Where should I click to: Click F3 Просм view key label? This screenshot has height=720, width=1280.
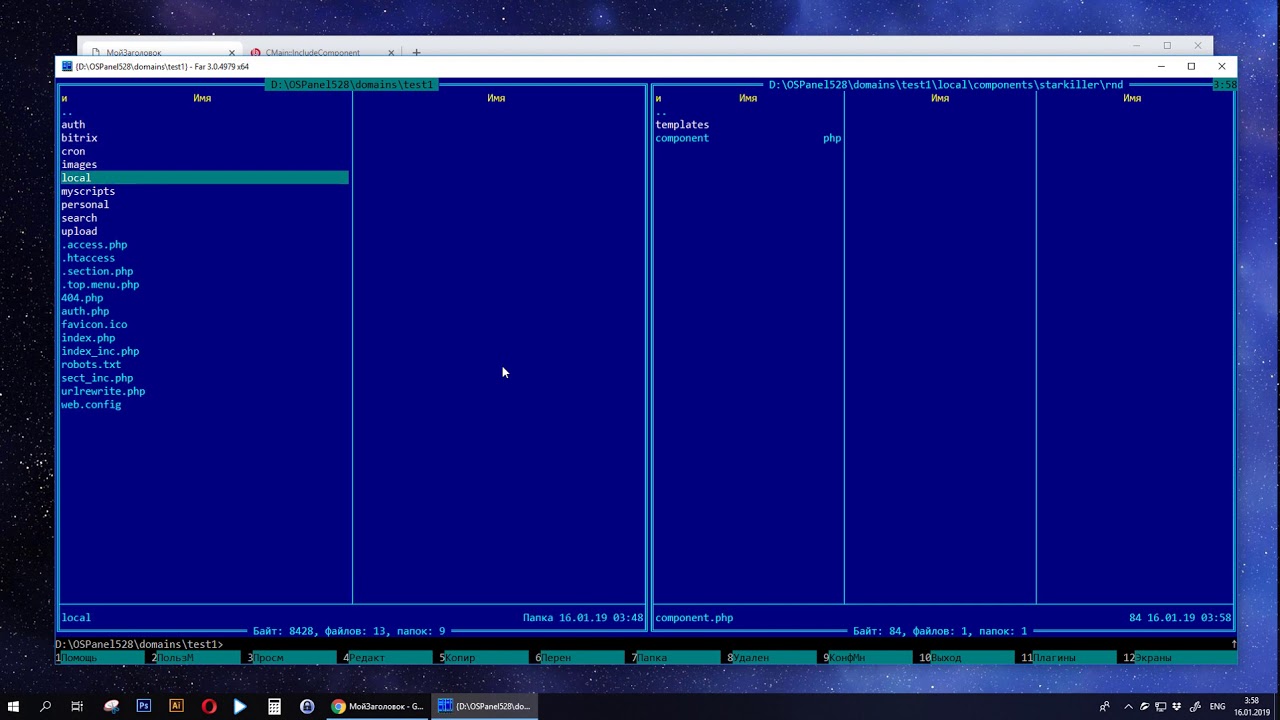click(x=268, y=657)
